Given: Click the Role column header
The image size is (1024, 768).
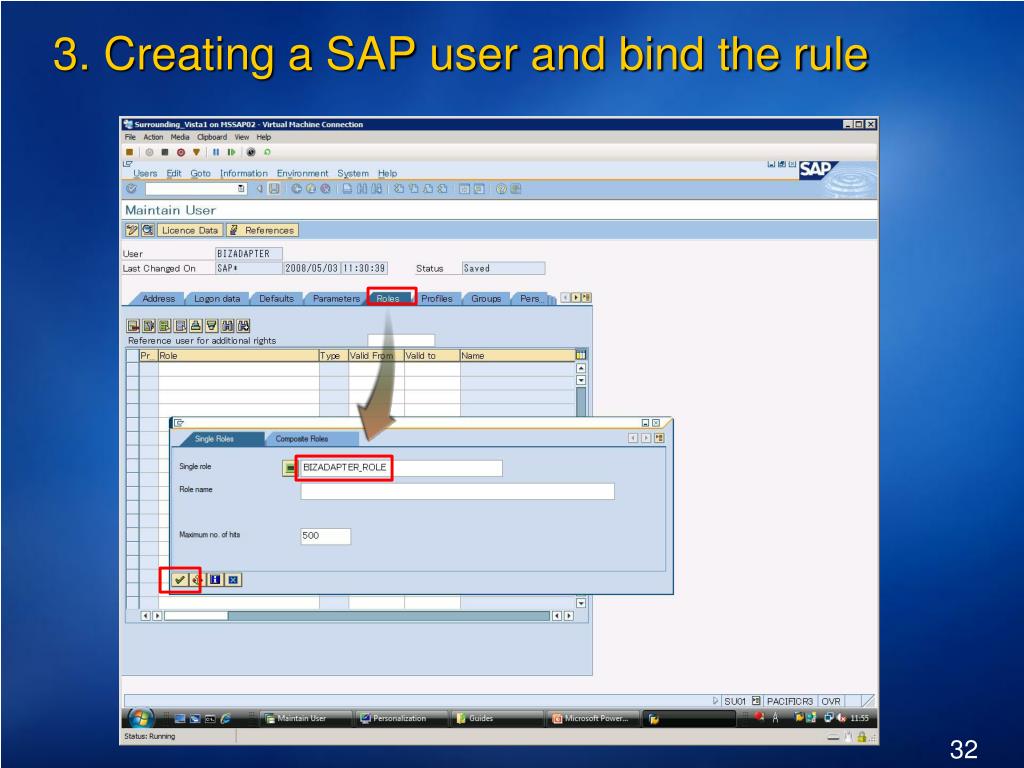Looking at the screenshot, I should (238, 355).
